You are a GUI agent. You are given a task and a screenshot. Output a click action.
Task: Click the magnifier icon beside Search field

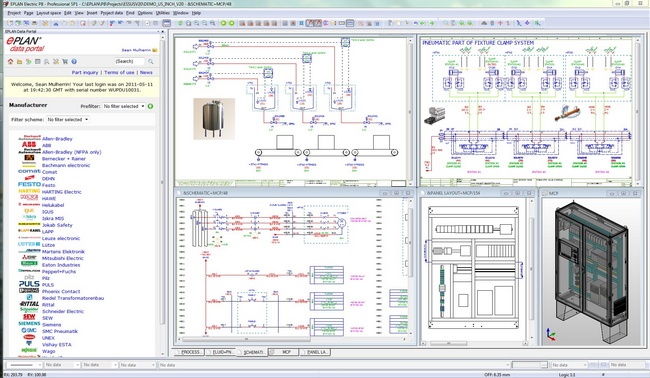pyautogui.click(x=150, y=61)
